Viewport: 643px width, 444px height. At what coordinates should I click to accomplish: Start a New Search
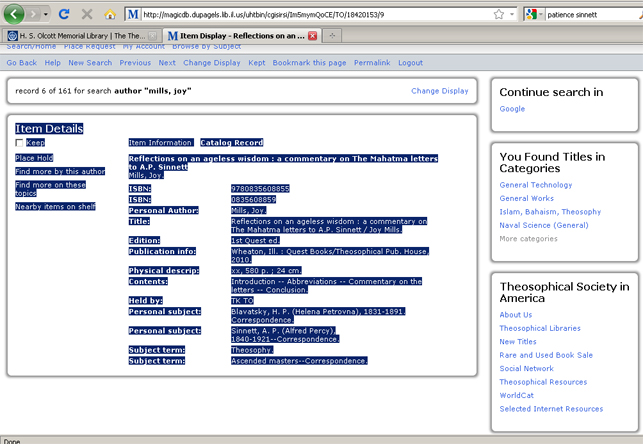(90, 63)
